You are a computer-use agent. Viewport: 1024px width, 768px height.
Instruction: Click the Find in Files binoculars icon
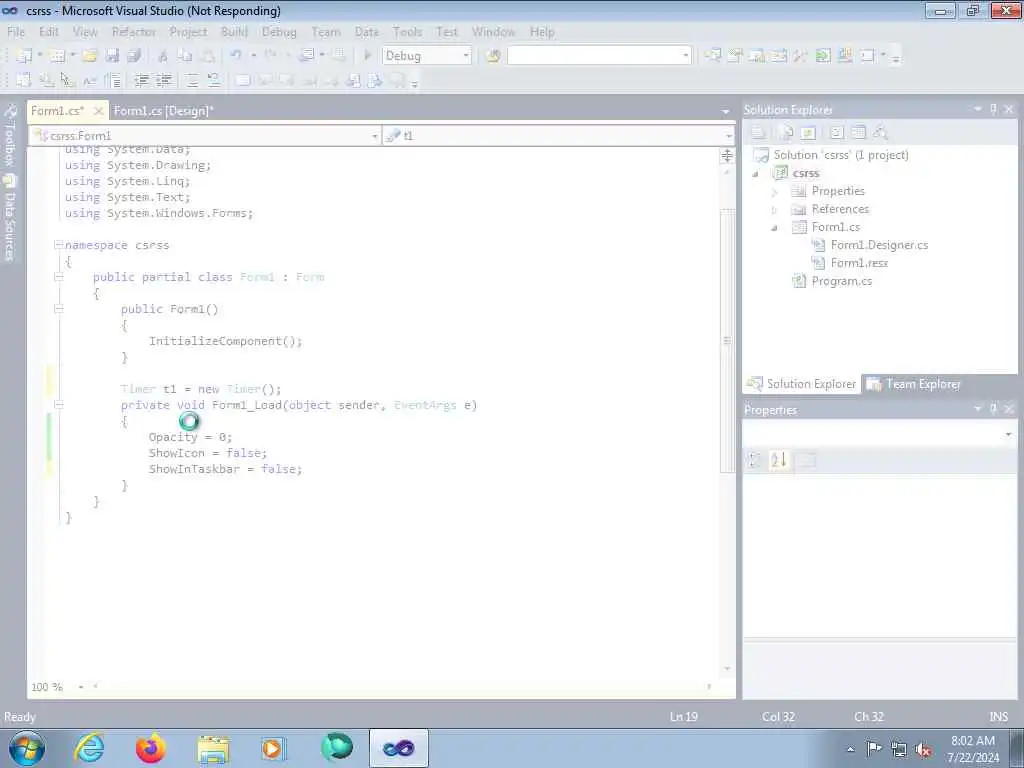pyautogui.click(x=493, y=56)
